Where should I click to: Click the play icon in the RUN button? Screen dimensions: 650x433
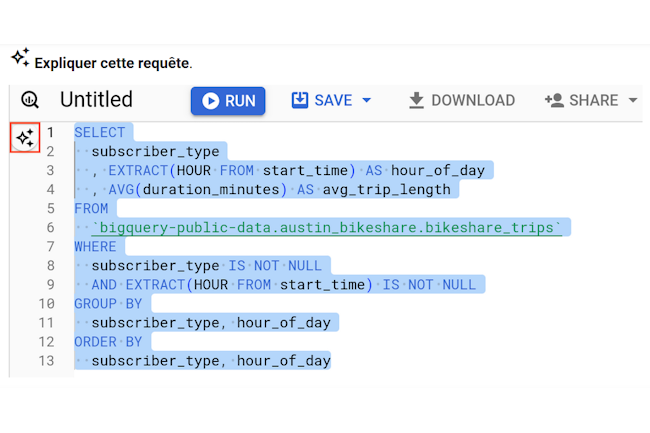[211, 101]
